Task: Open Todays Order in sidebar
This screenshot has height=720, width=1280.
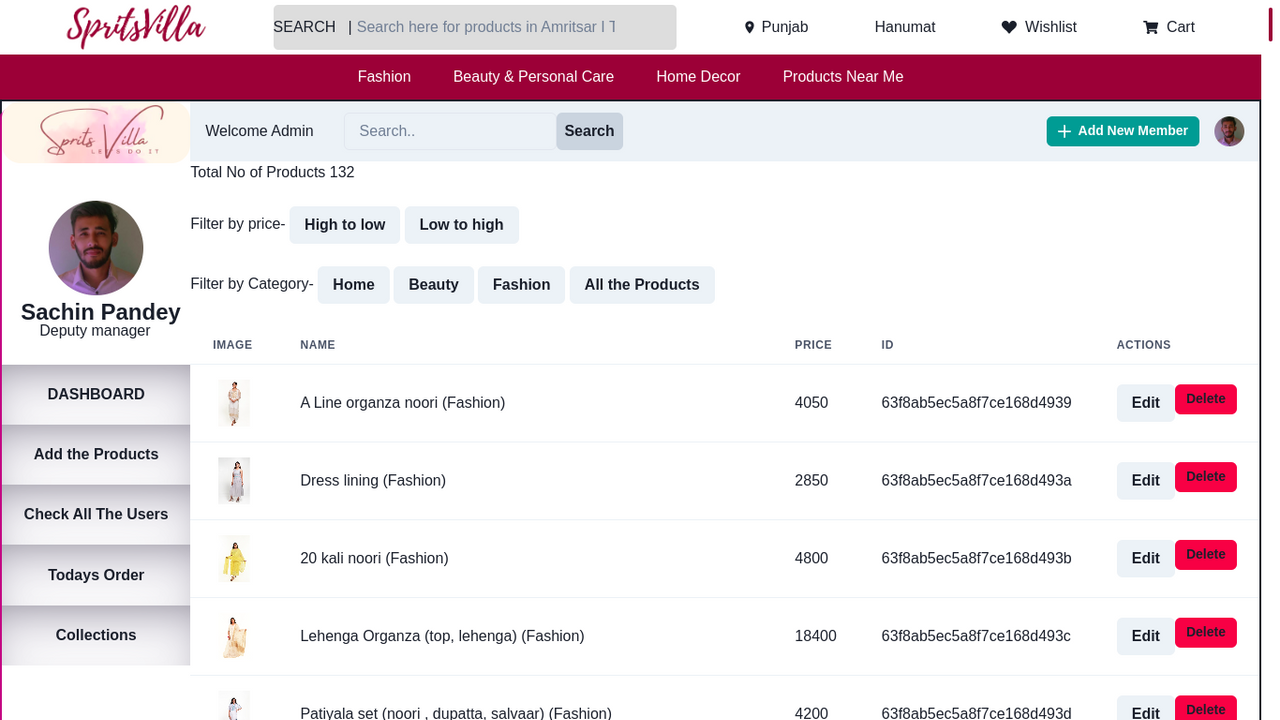Action: point(96,575)
